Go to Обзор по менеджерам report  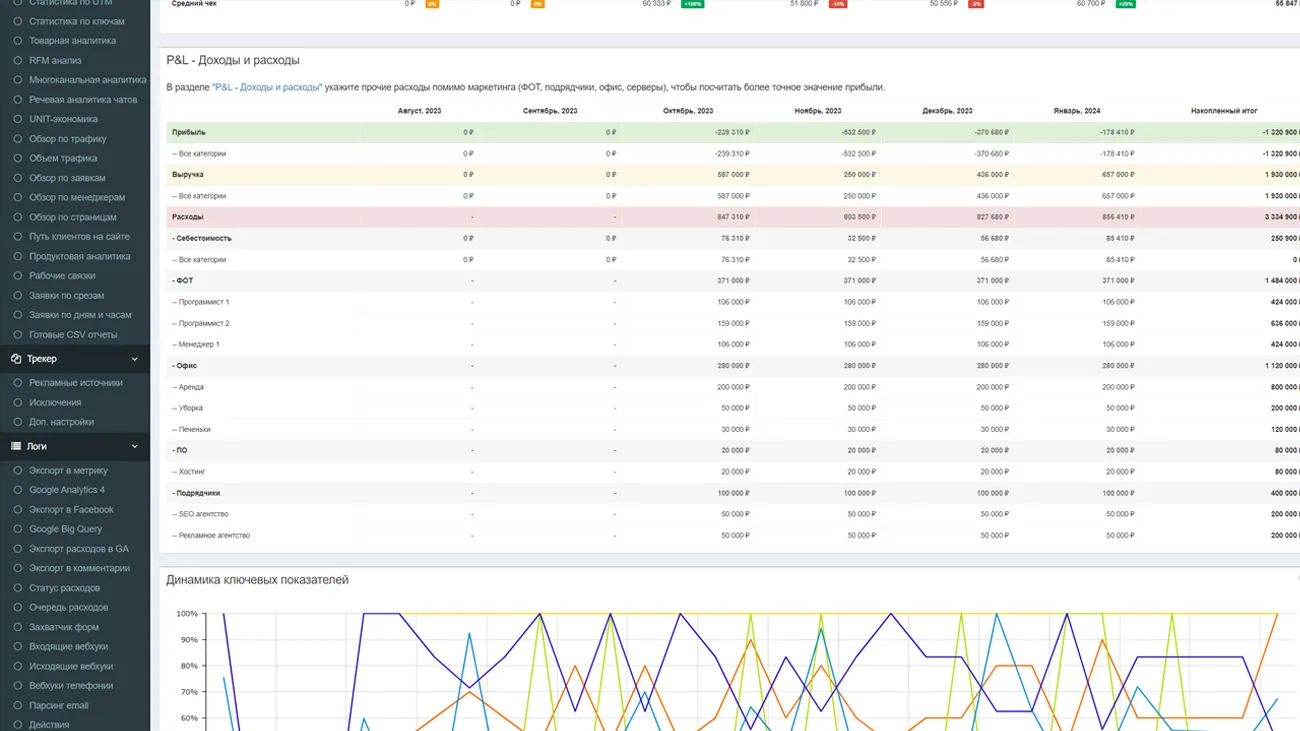77,198
